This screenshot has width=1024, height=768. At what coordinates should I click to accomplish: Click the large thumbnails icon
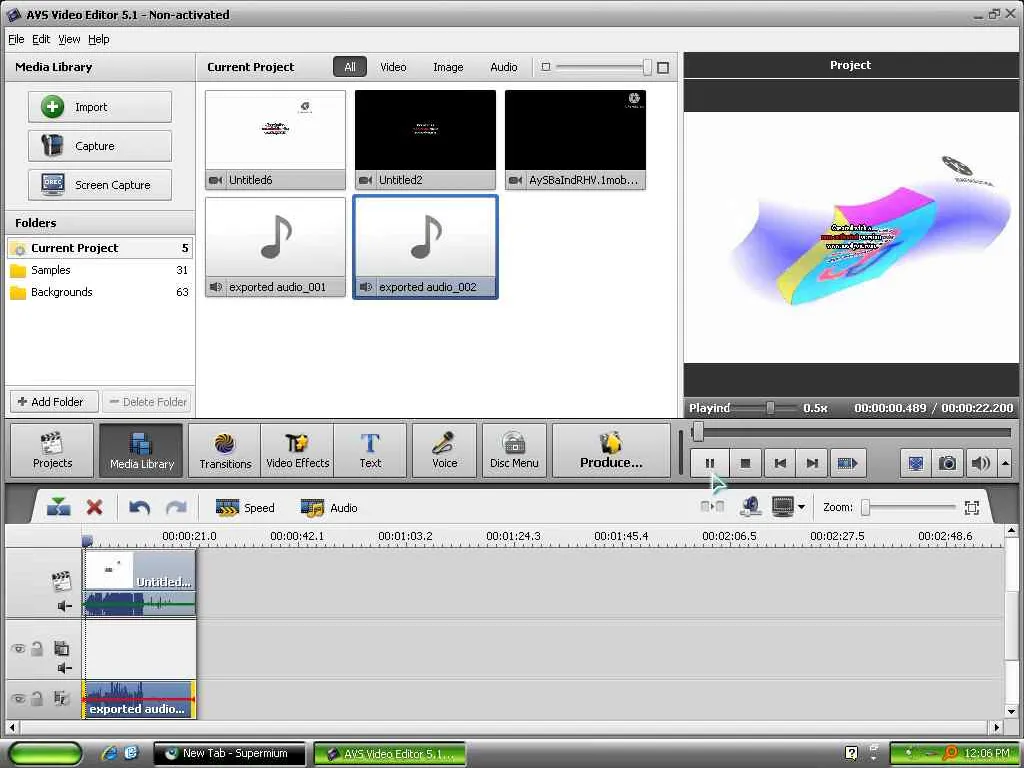point(663,67)
